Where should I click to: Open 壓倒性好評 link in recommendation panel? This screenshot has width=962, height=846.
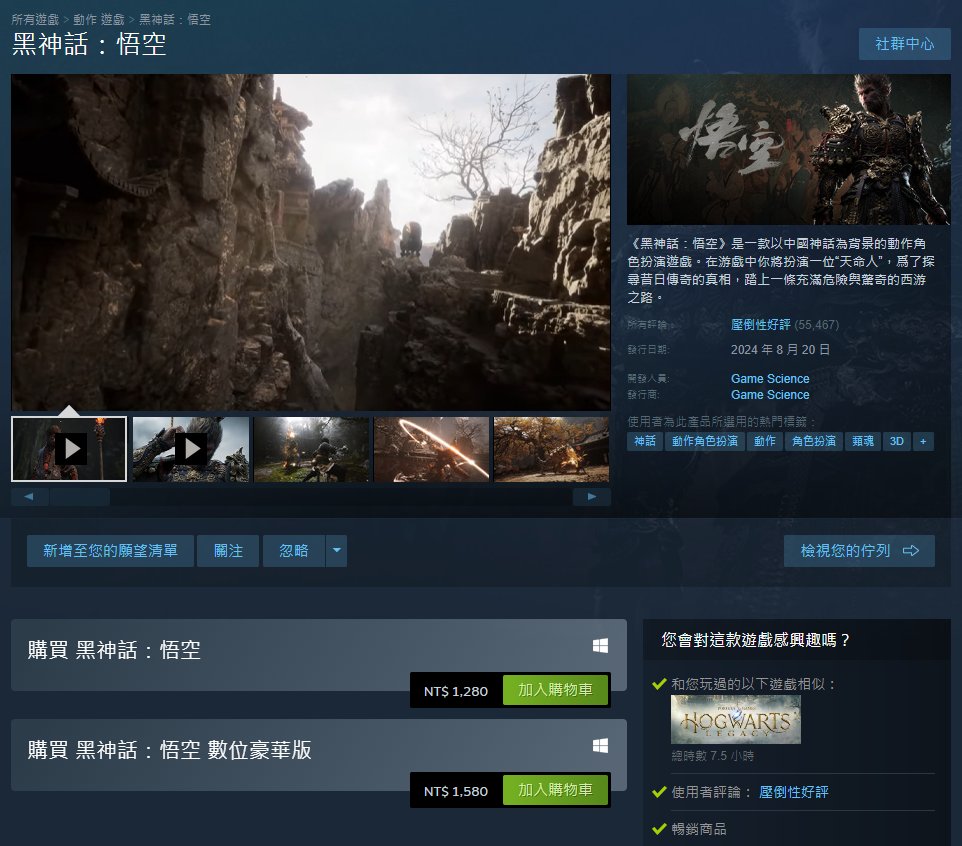point(793,792)
